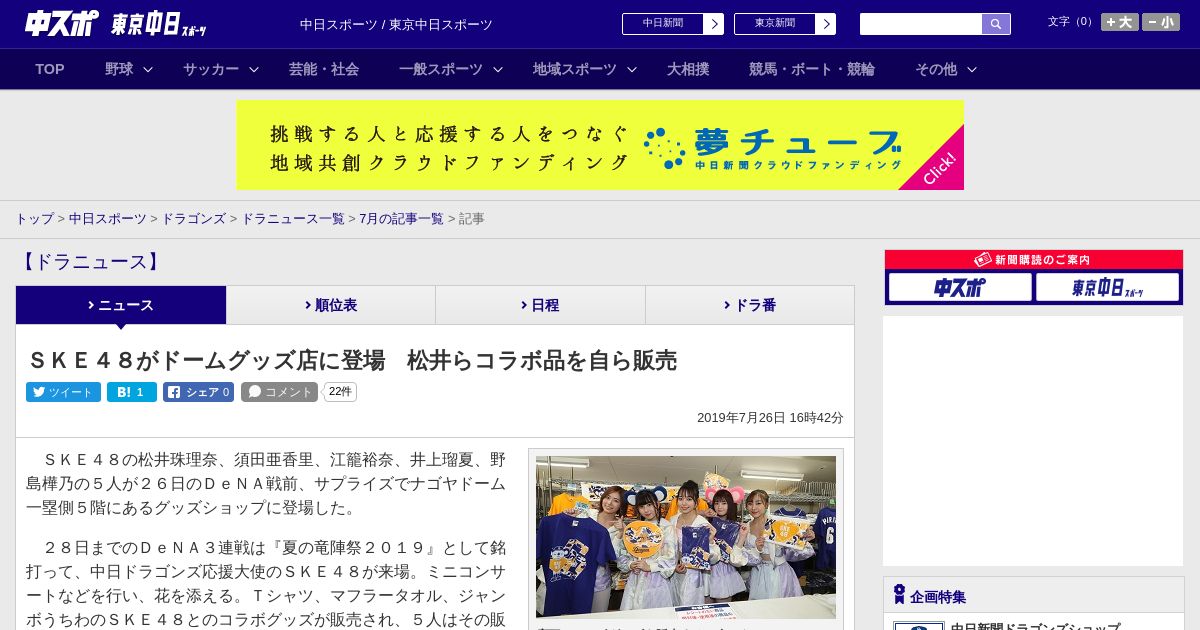Image resolution: width=1200 pixels, height=630 pixels.
Task: Select the ニュース tab
Action: point(121,305)
